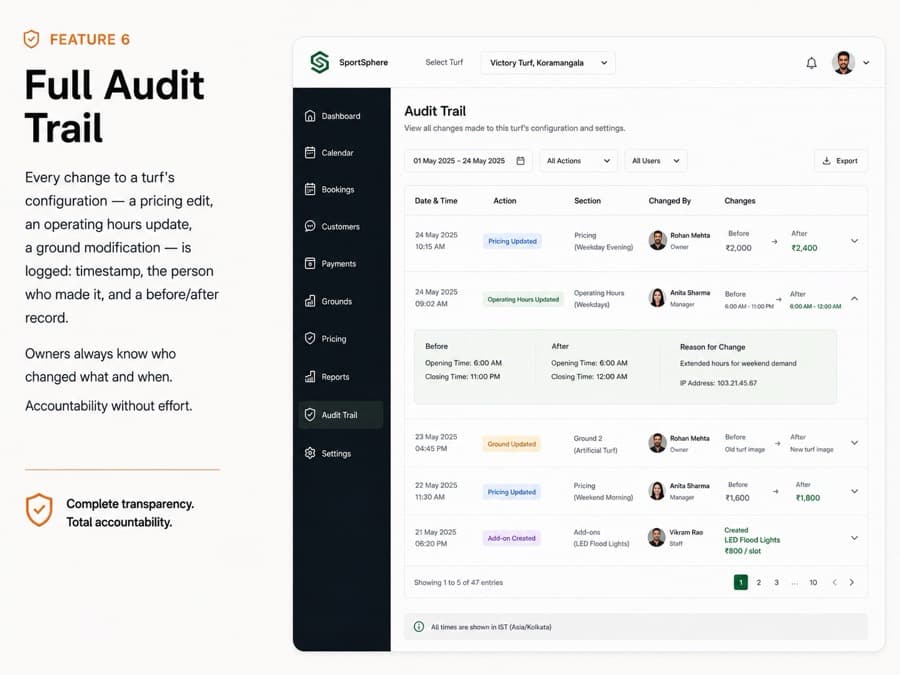This screenshot has width=900, height=675.
Task: Click the Audit Trail shield icon
Action: click(310, 414)
